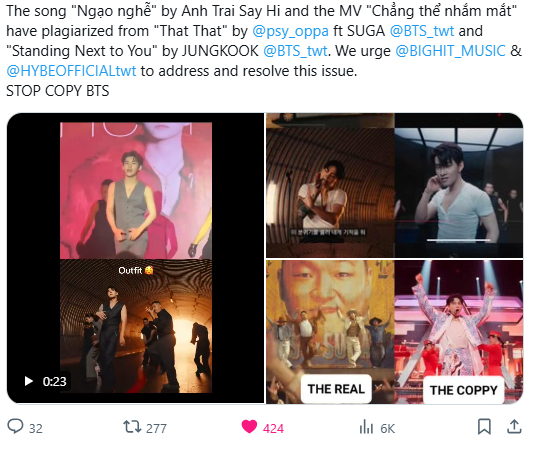Toggle the bookmark icon
Viewport: 538px width, 449px height.
tap(484, 427)
